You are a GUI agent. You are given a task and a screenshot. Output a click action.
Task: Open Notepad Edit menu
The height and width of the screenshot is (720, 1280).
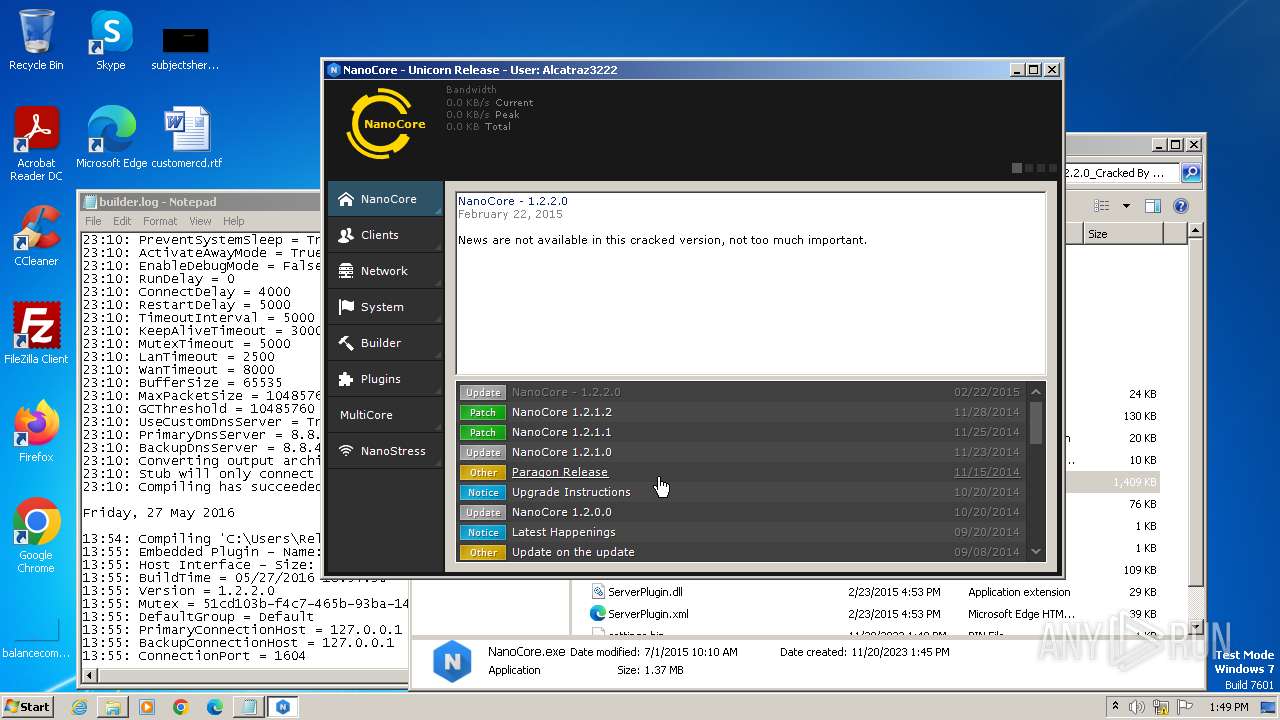122,221
